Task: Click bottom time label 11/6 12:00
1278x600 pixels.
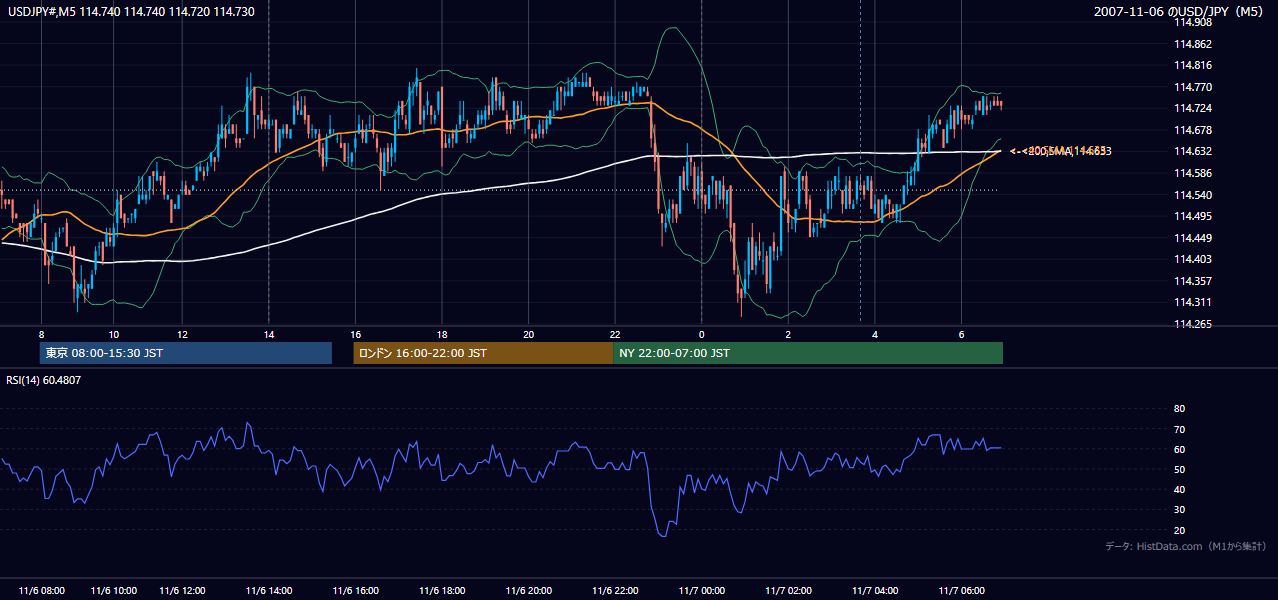Action: [x=182, y=590]
